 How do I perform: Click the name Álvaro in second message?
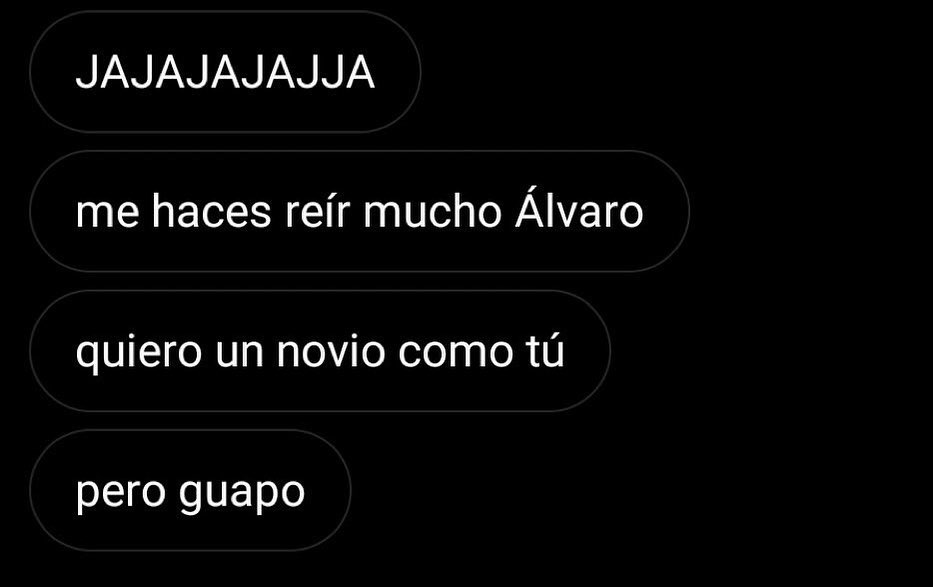pyautogui.click(x=579, y=208)
